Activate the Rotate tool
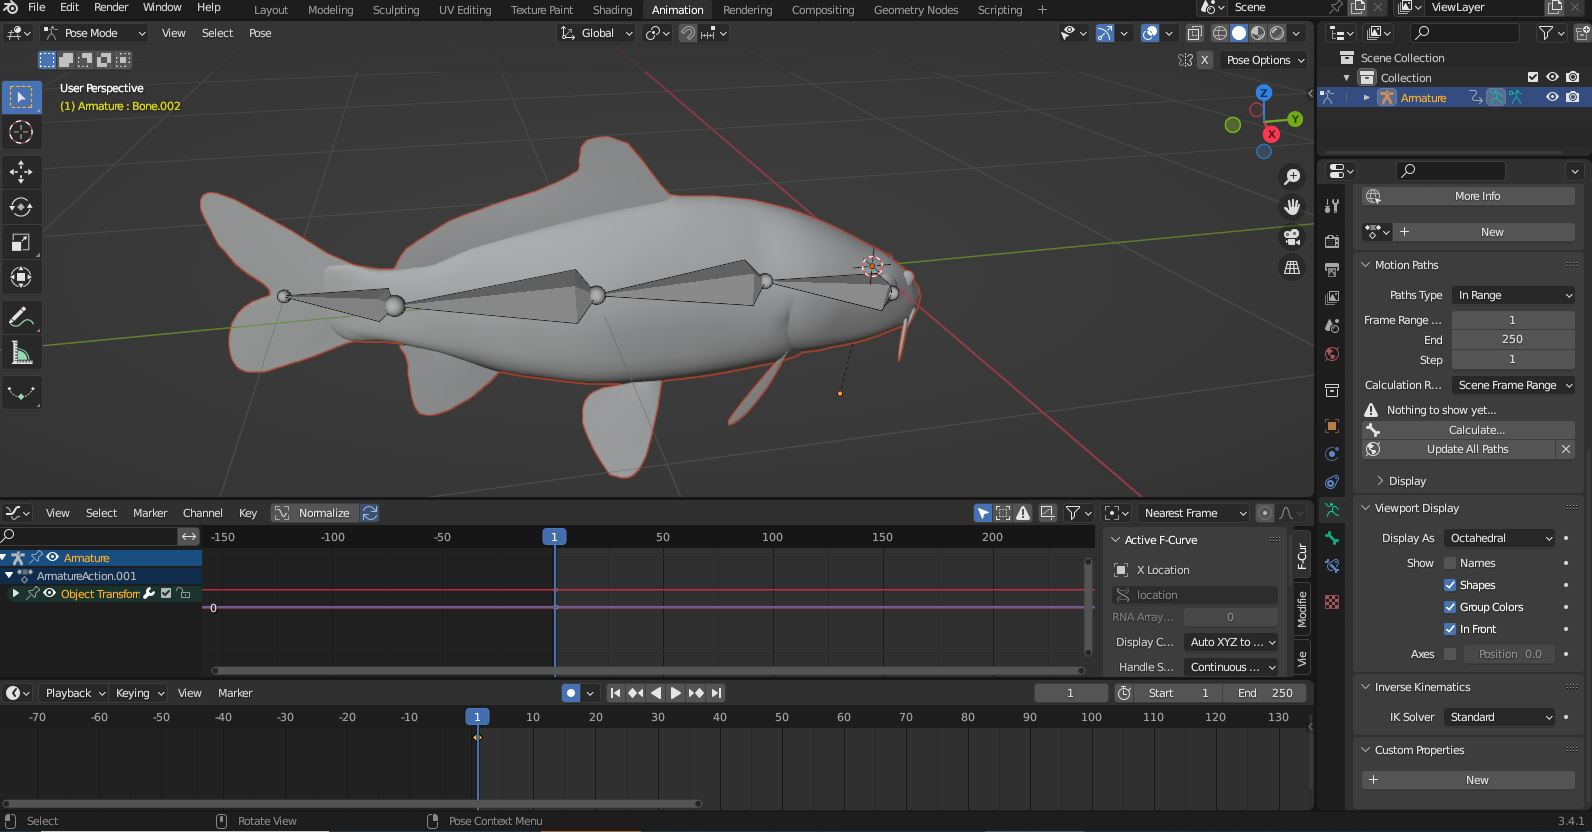The width and height of the screenshot is (1592, 832). (x=21, y=207)
